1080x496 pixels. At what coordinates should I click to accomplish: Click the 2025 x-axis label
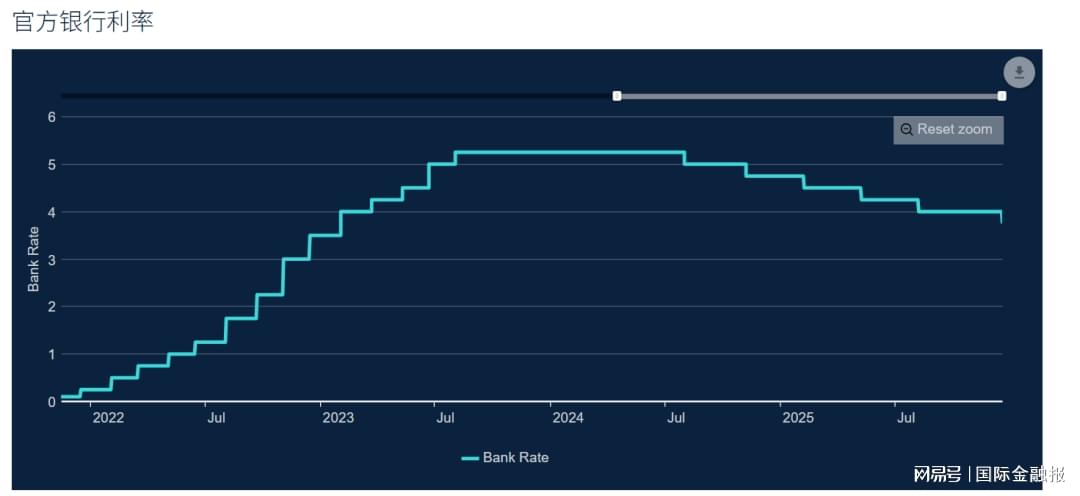tap(798, 418)
